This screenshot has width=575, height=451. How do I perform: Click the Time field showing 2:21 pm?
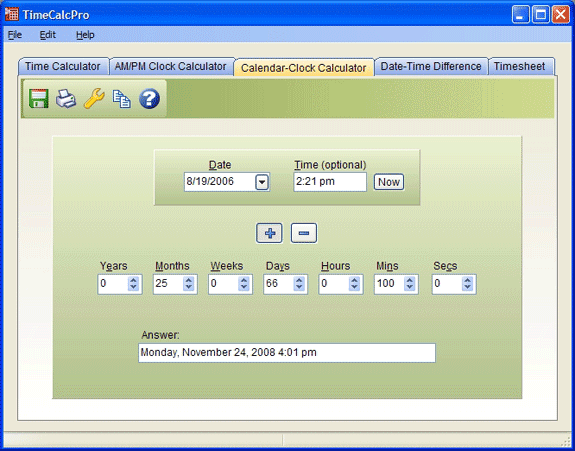[x=330, y=182]
